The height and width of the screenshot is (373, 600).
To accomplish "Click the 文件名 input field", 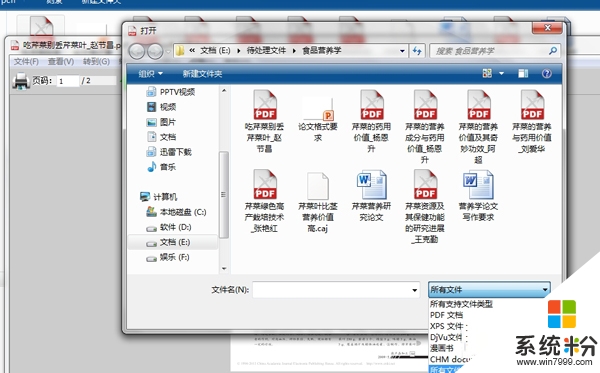I will [336, 290].
